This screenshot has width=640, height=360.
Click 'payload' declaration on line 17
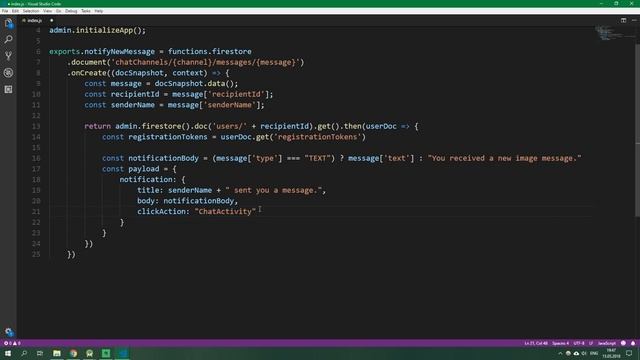click(144, 169)
